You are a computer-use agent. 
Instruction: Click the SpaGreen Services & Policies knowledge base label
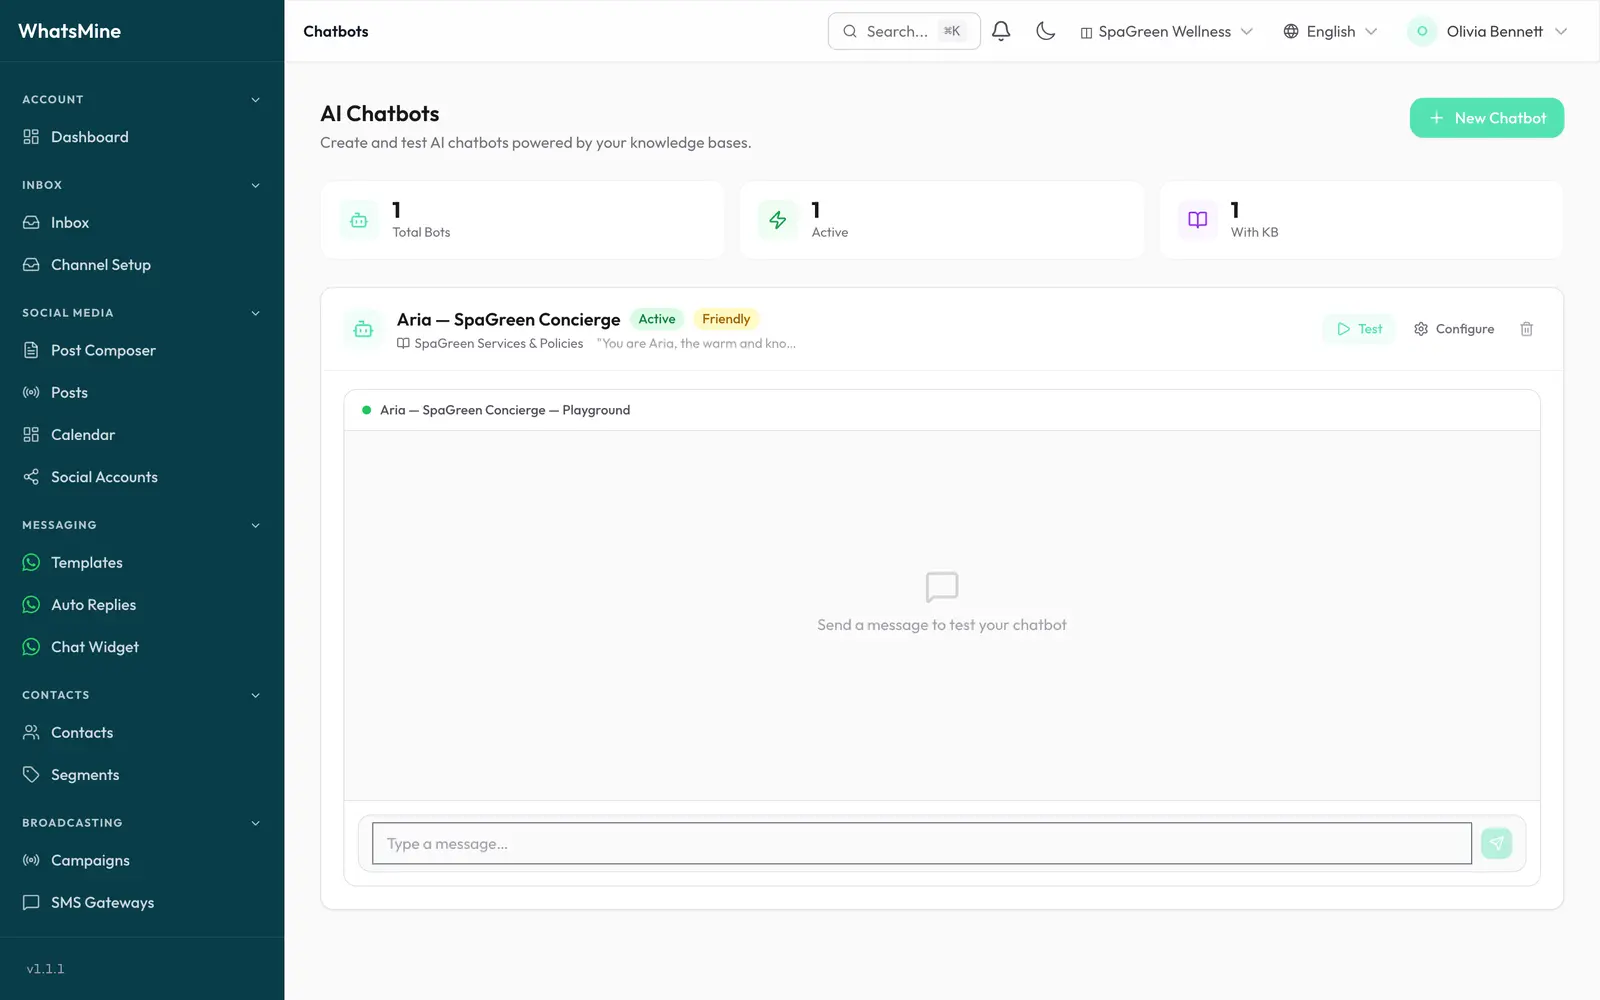pos(490,344)
